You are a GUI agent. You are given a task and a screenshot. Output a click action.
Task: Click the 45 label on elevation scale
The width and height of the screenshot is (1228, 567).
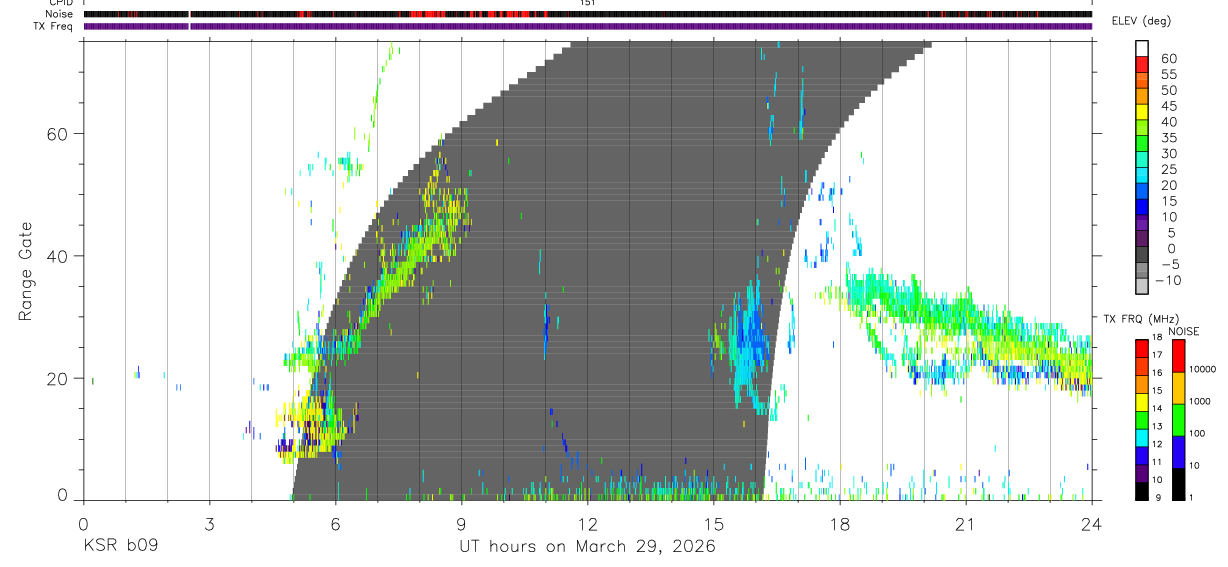pyautogui.click(x=1168, y=106)
